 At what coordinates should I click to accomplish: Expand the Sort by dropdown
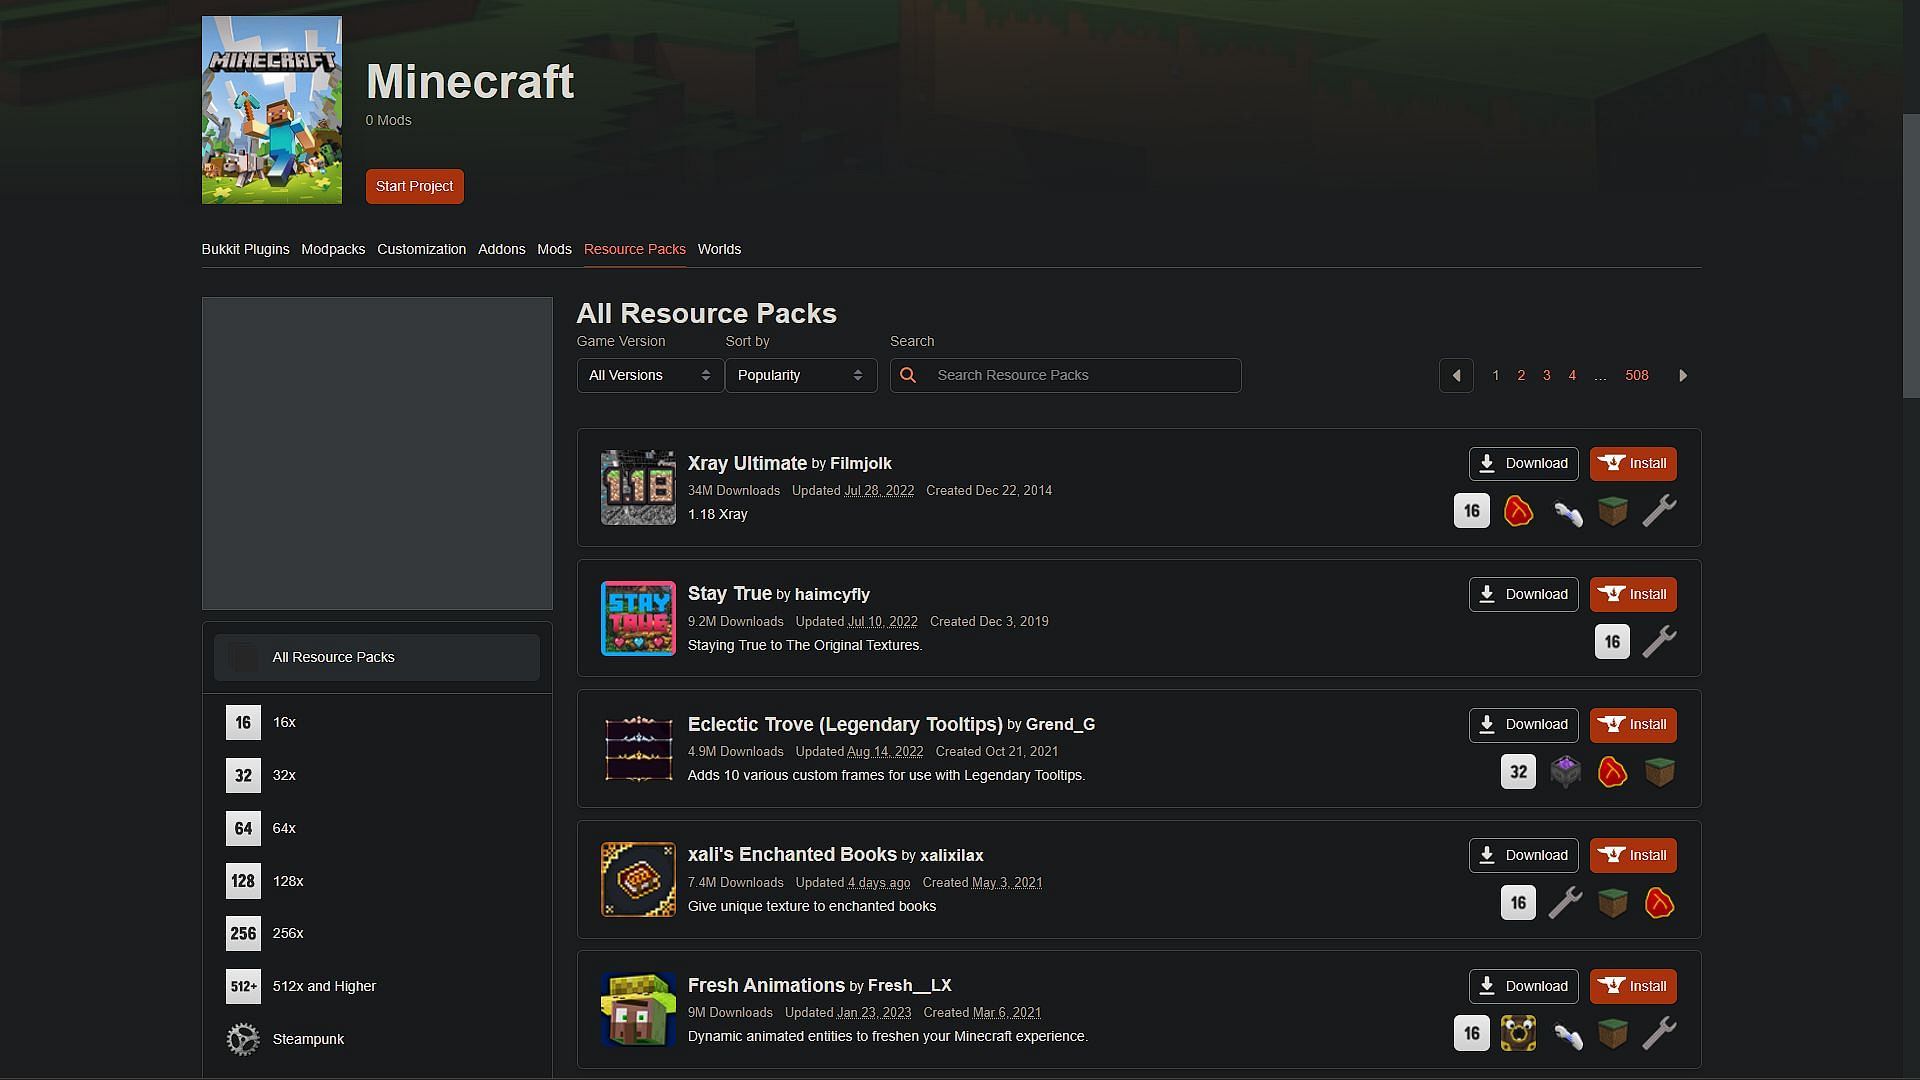point(800,375)
